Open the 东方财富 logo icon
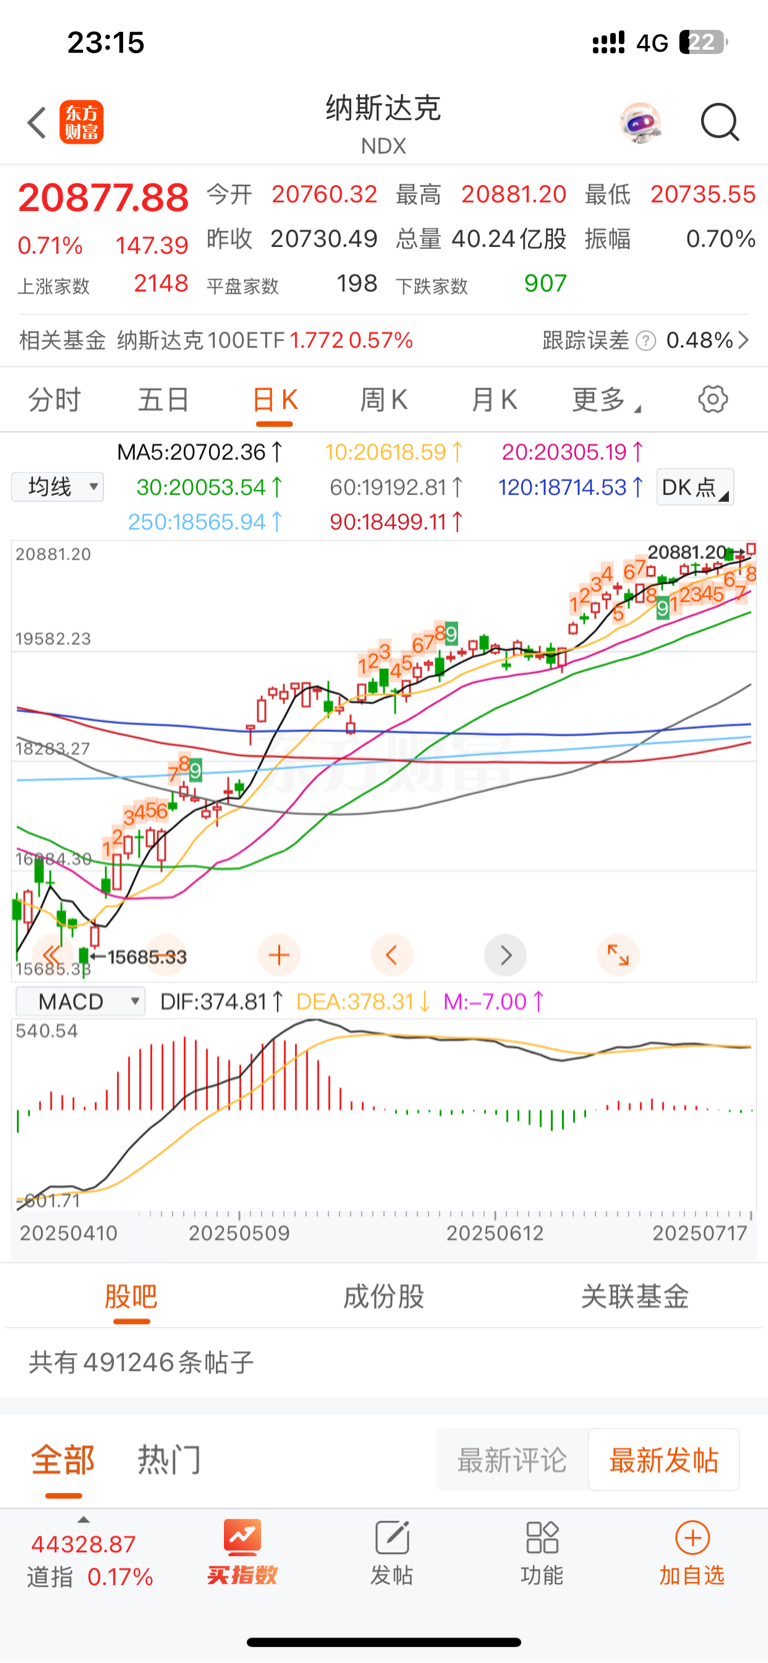768x1663 pixels. [81, 123]
